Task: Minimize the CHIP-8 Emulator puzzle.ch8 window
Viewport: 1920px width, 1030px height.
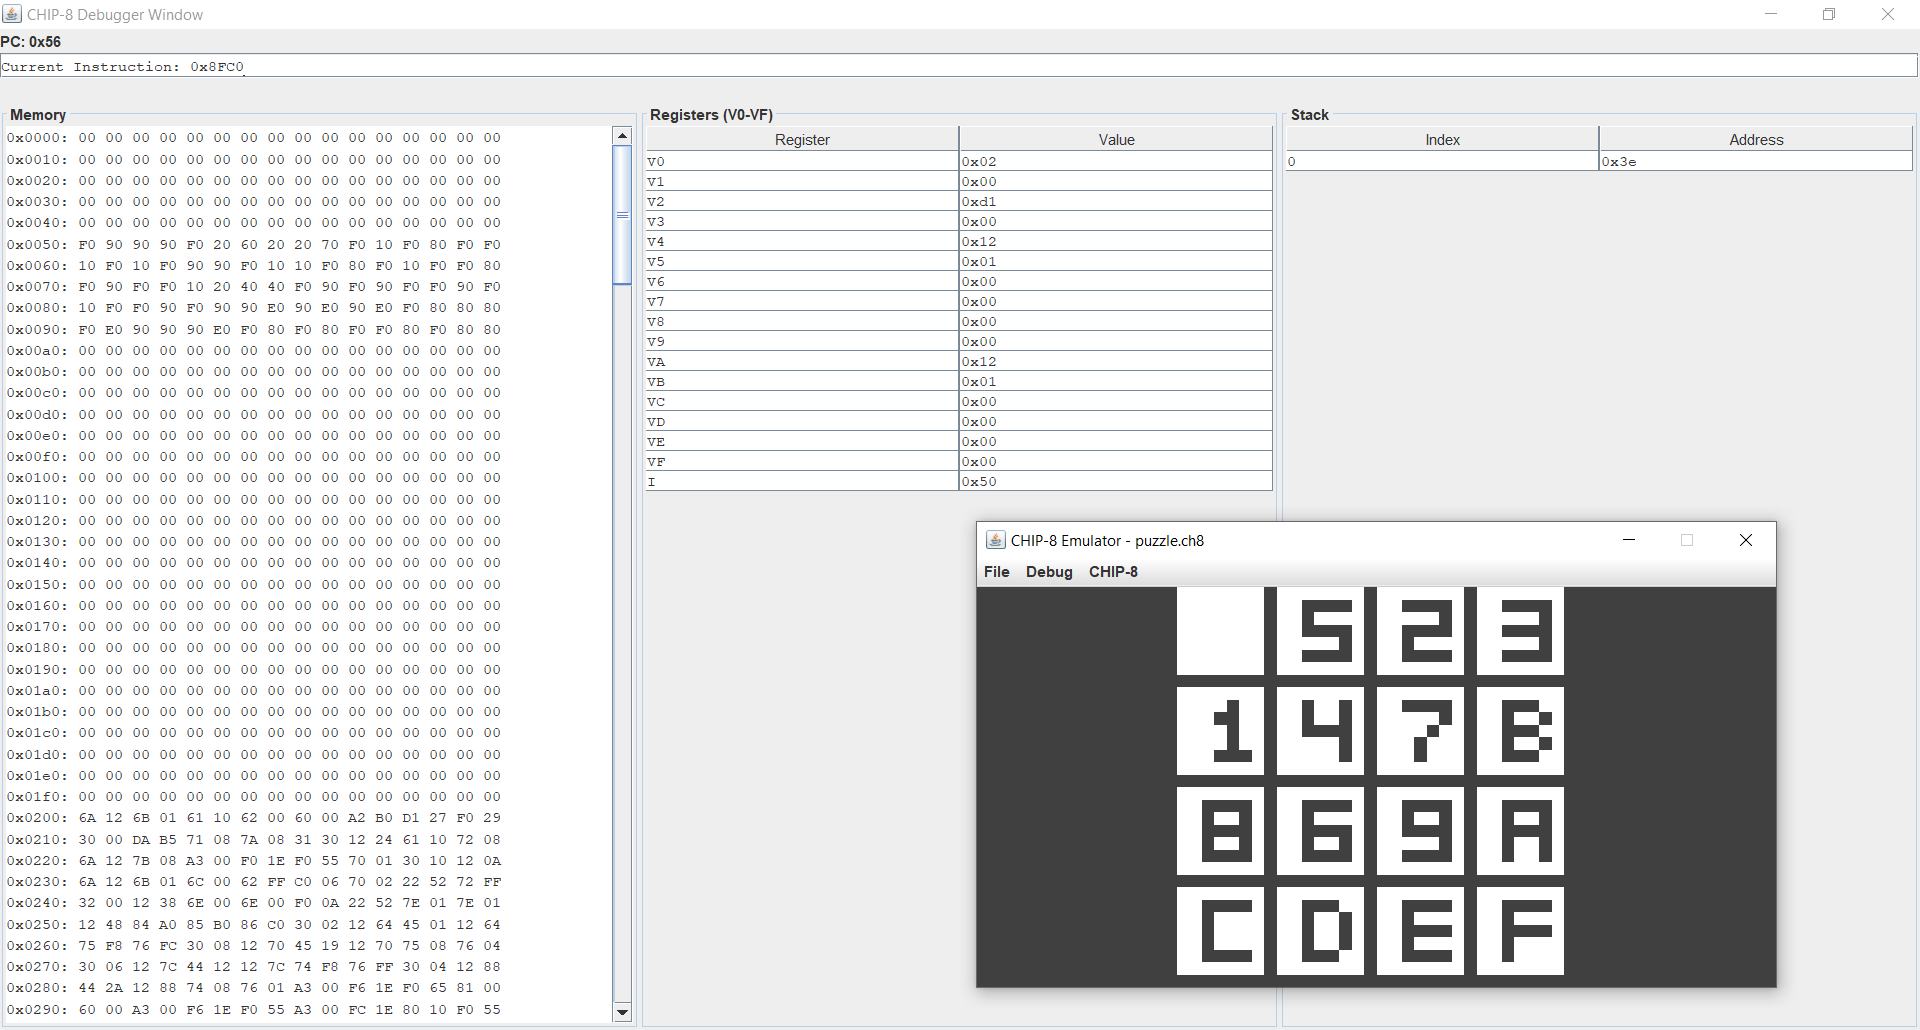Action: click(x=1629, y=540)
